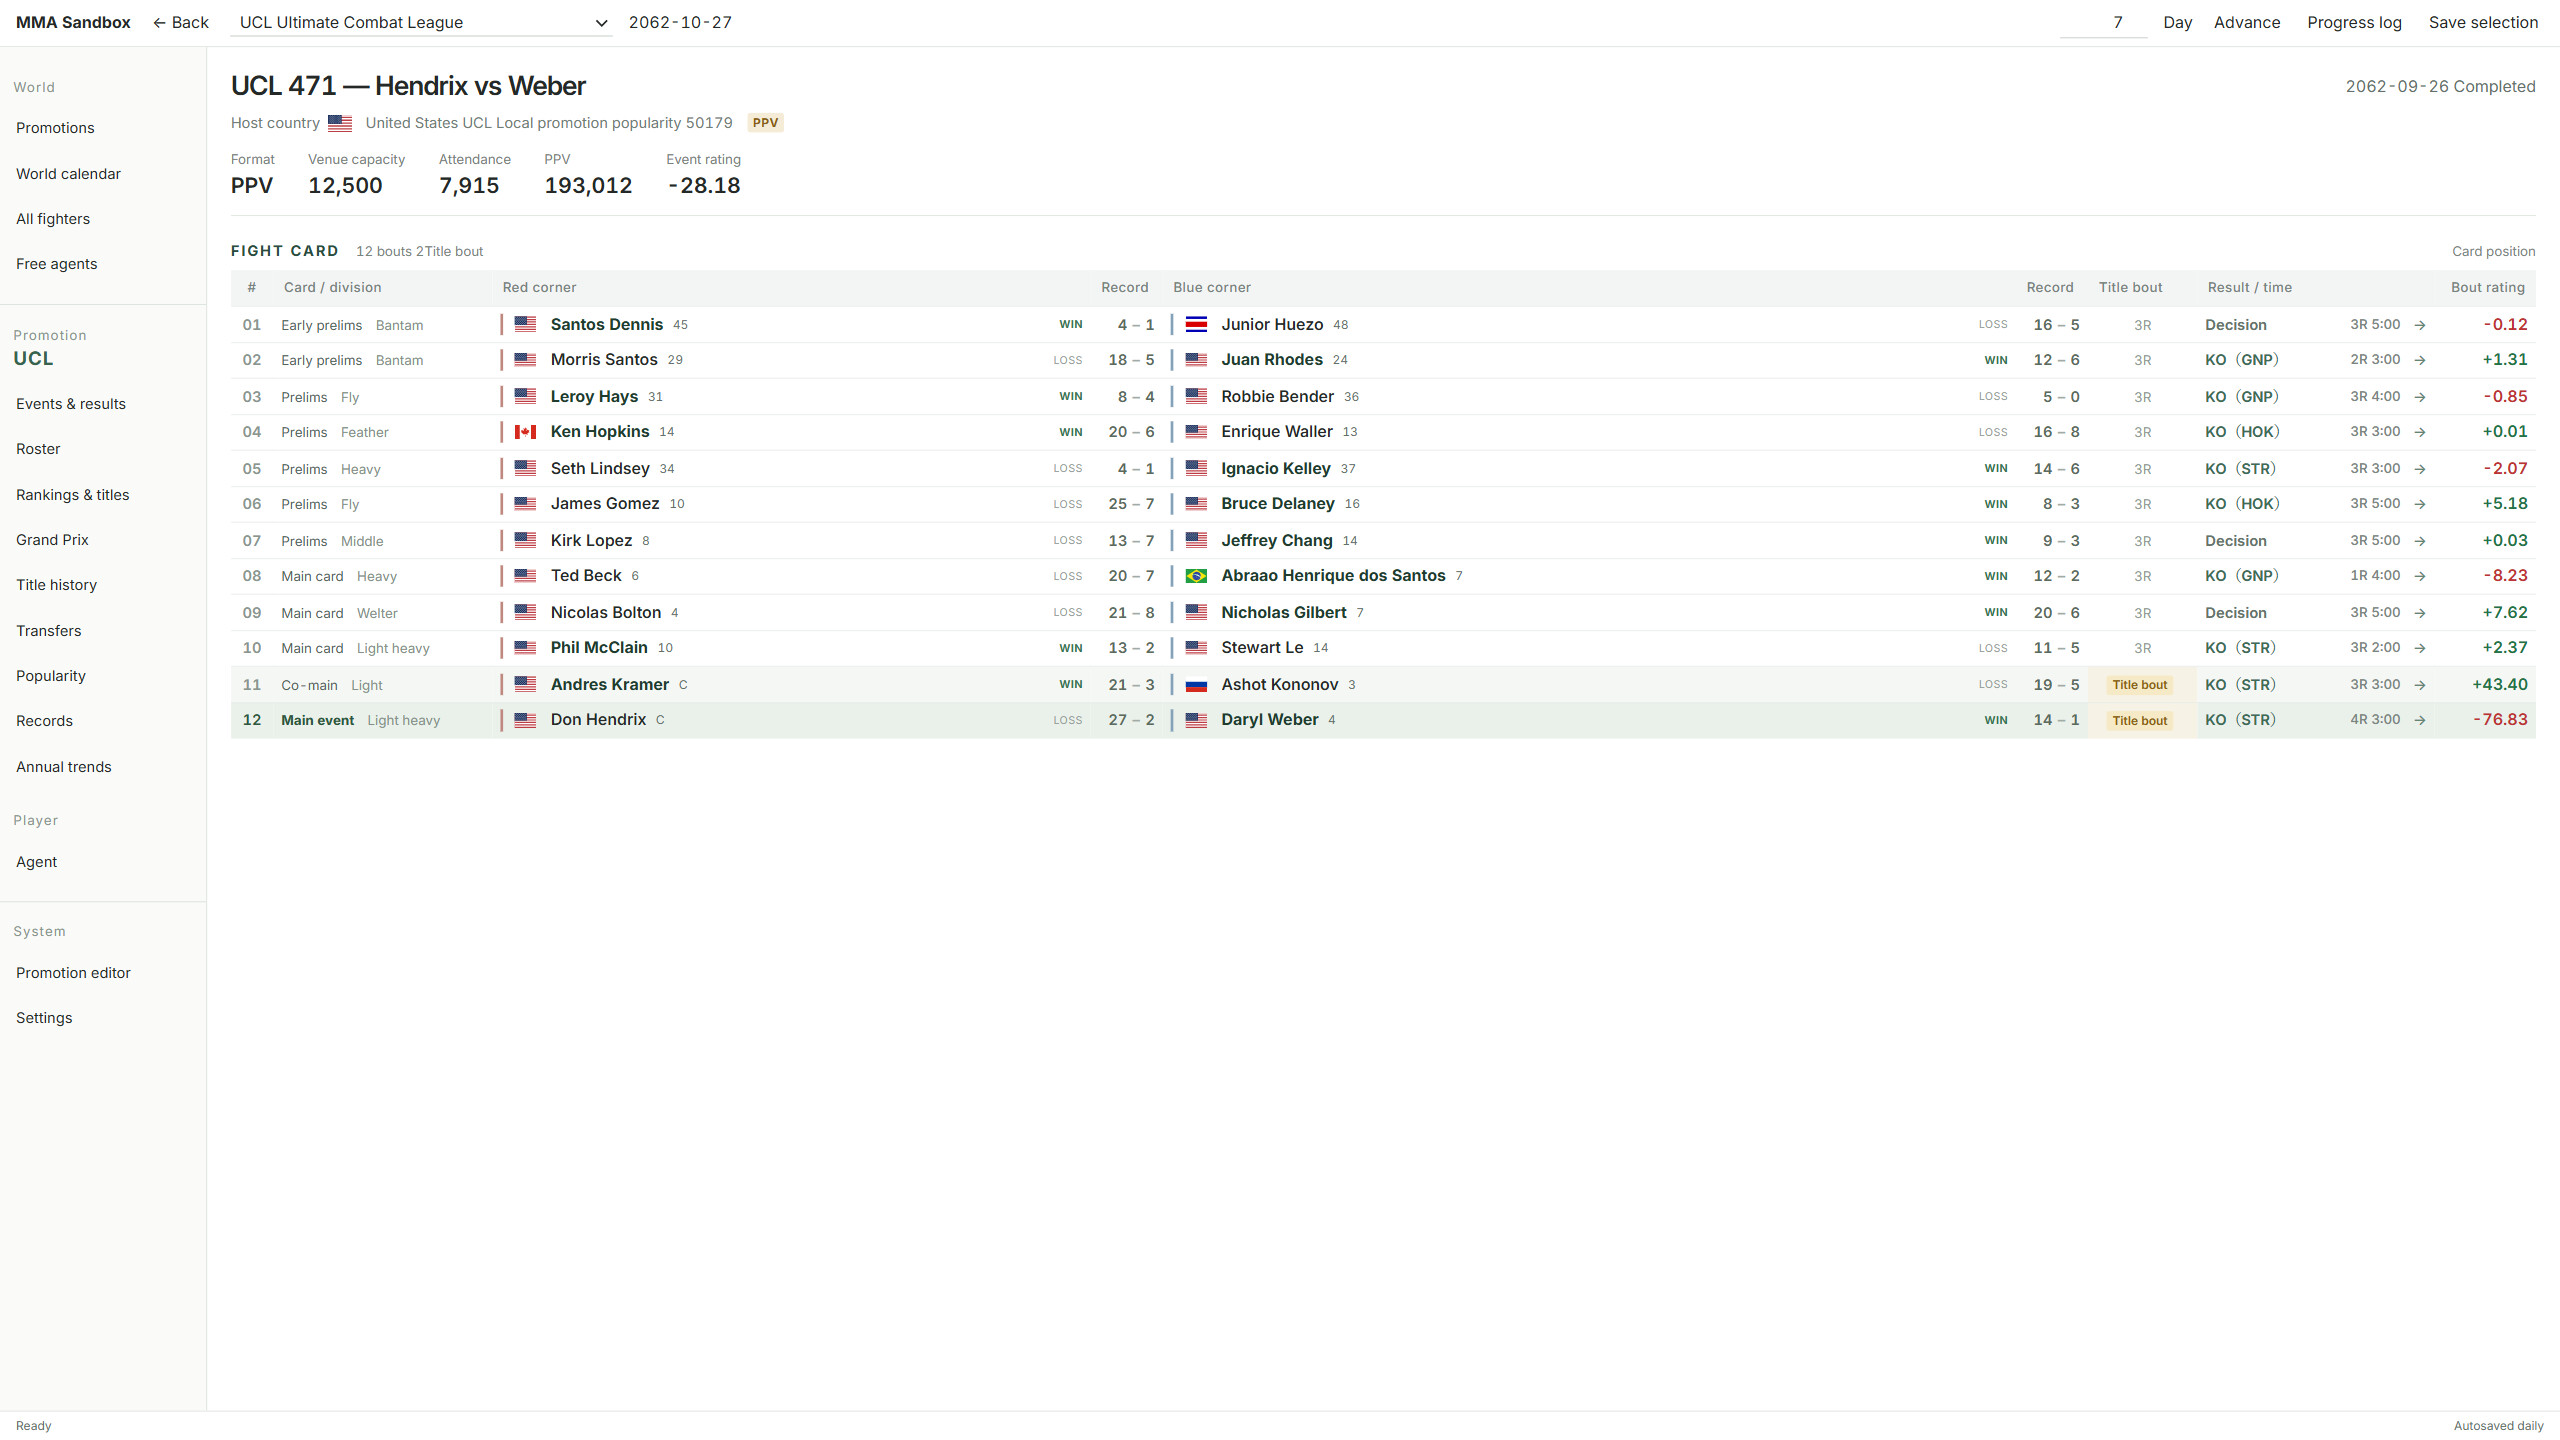Open bout arrow on Kirk Lopez row
2560x1440 pixels.
(2420, 541)
